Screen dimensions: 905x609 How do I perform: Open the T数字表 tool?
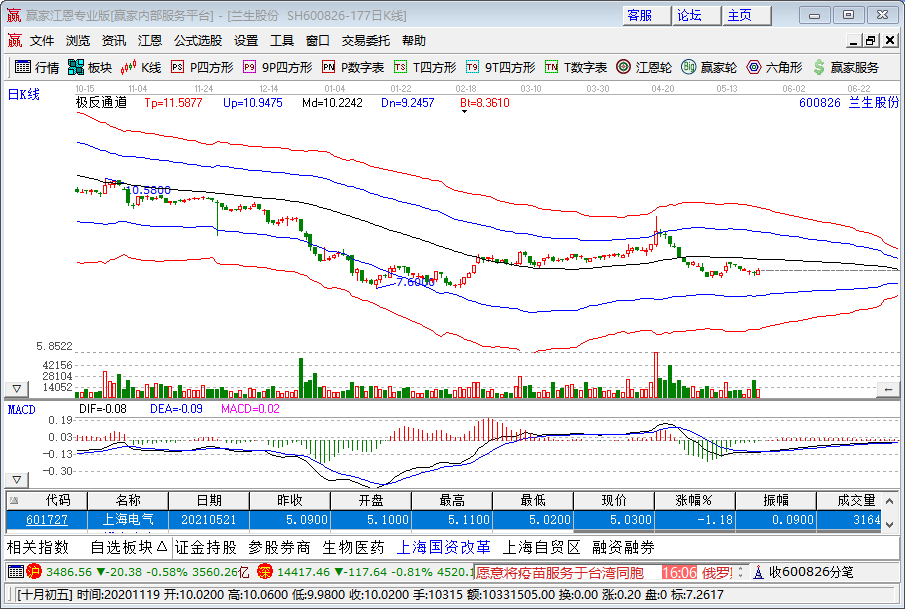pos(576,68)
